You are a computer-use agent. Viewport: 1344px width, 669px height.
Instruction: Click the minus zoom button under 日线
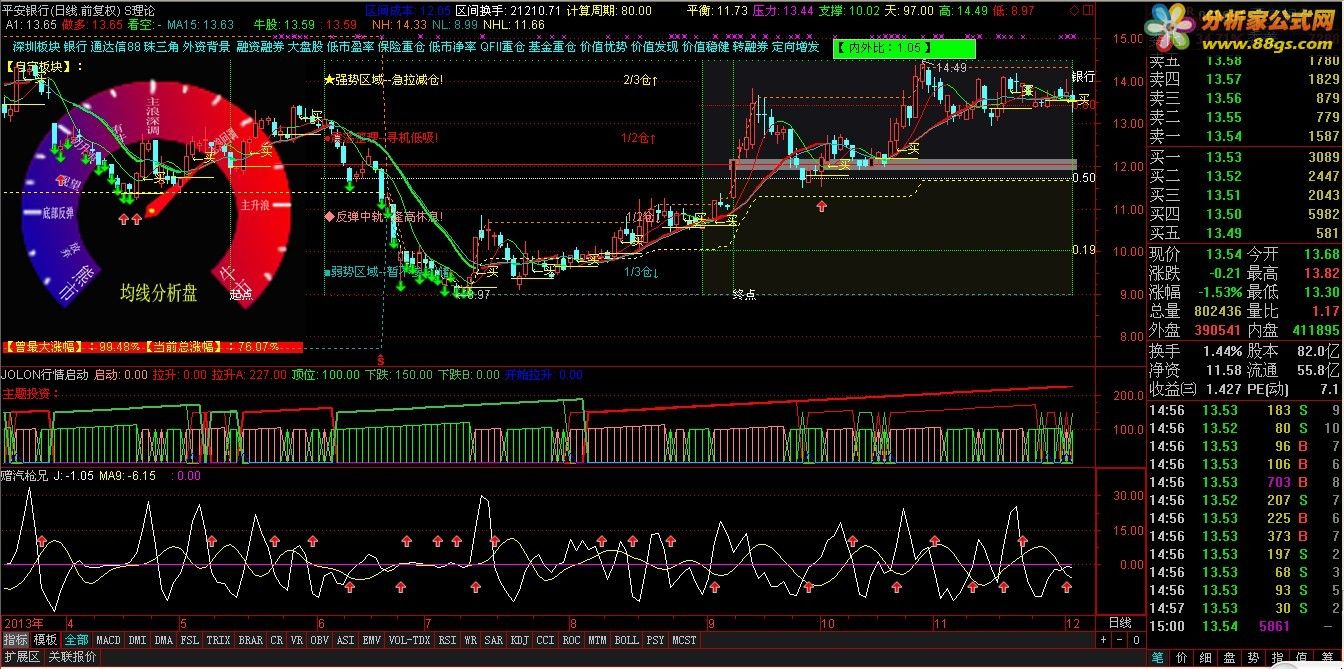(x=1120, y=640)
